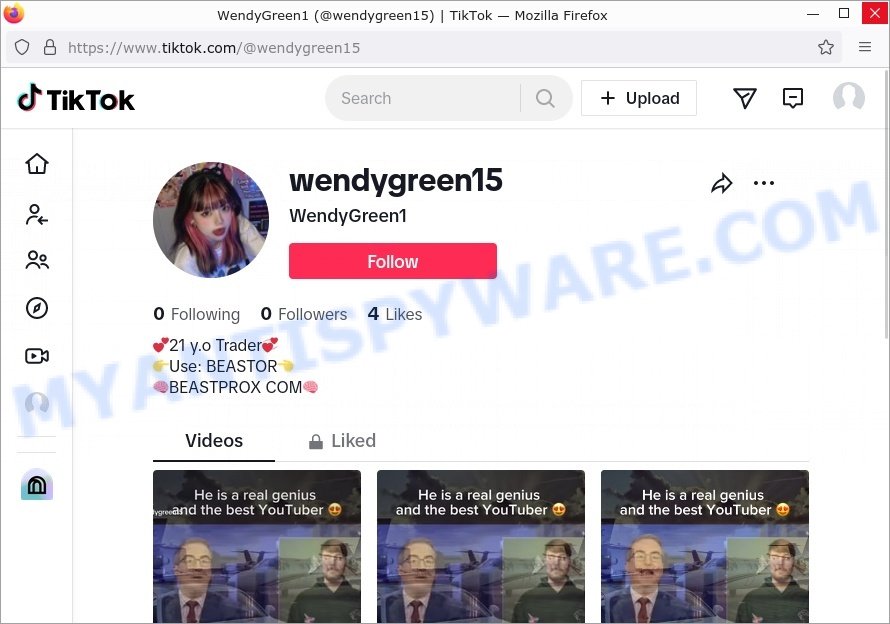Viewport: 890px width, 624px height.
Task: Open the inbox notifications icon
Action: click(792, 98)
